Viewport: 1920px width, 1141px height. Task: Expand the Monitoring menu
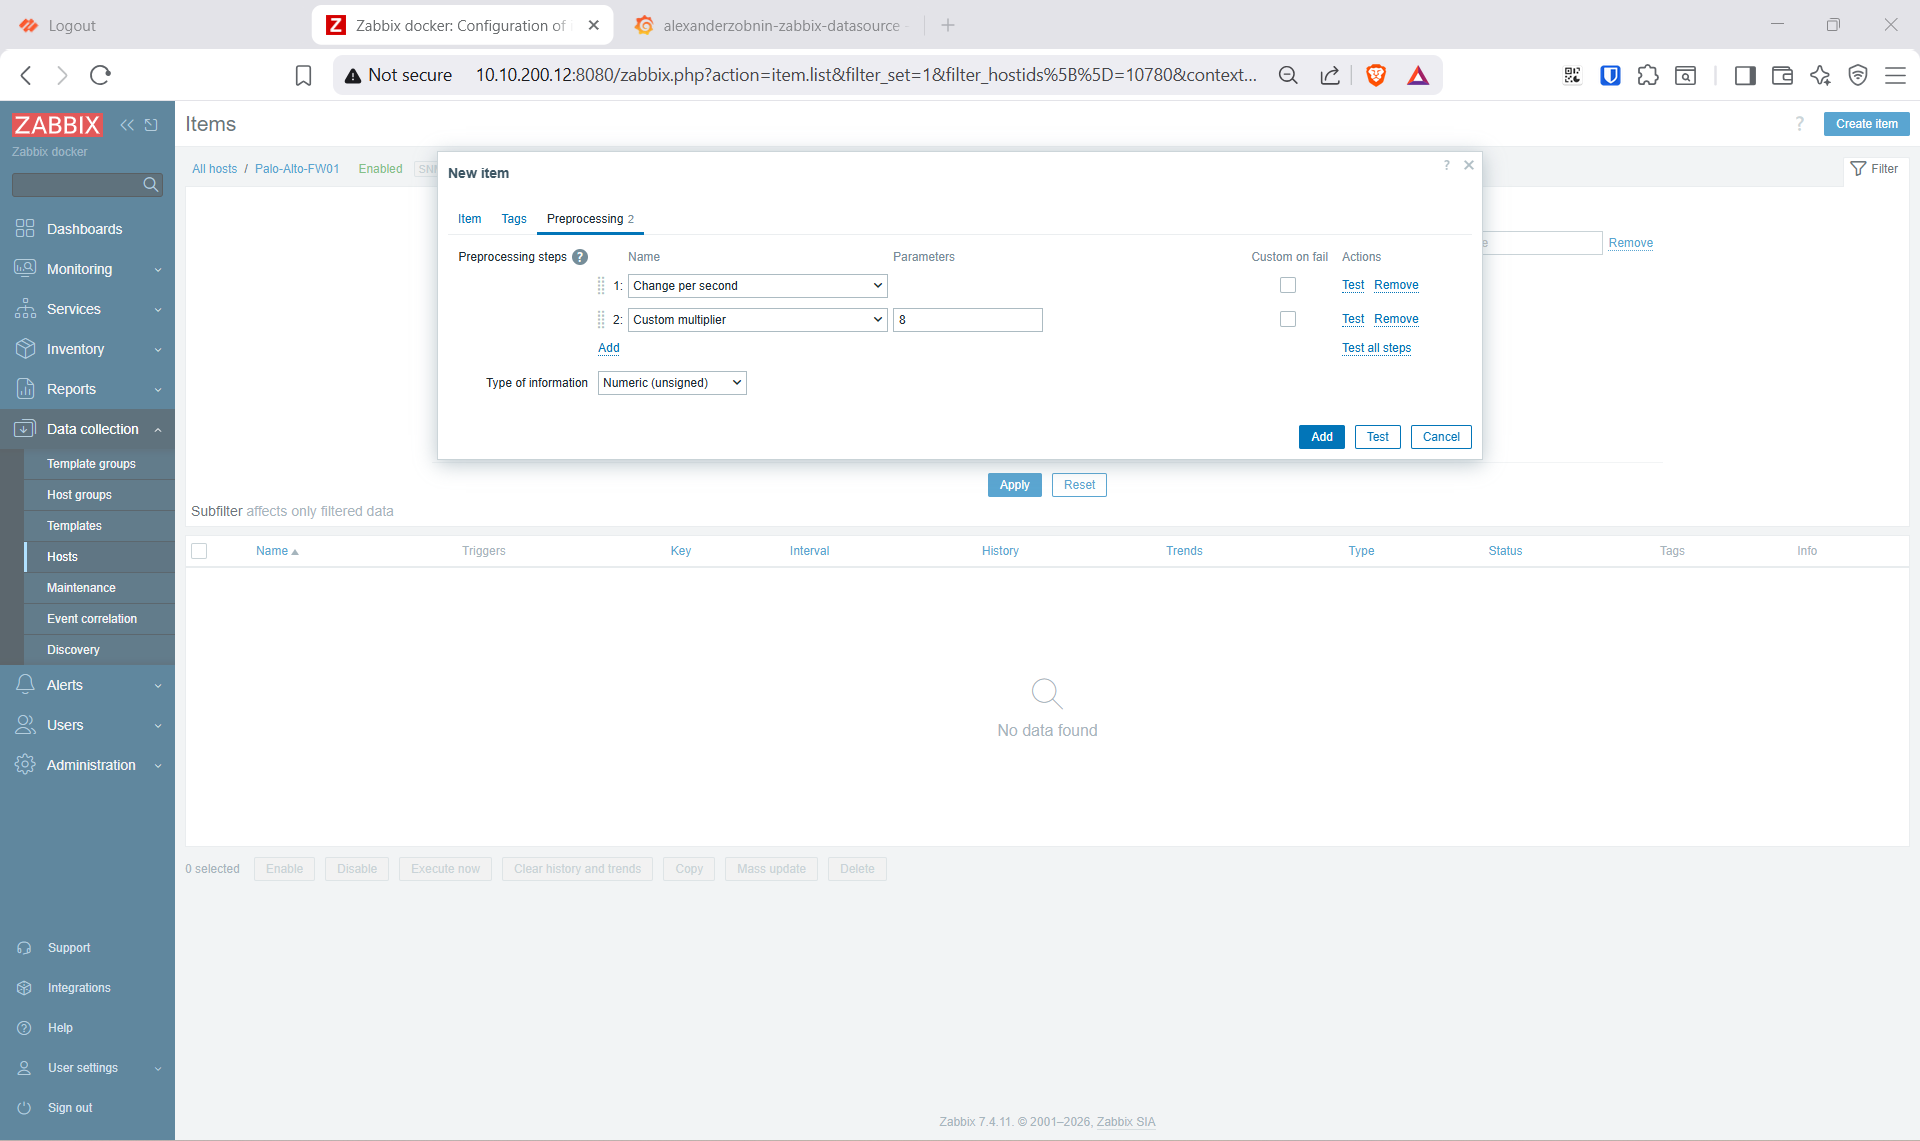pos(88,269)
